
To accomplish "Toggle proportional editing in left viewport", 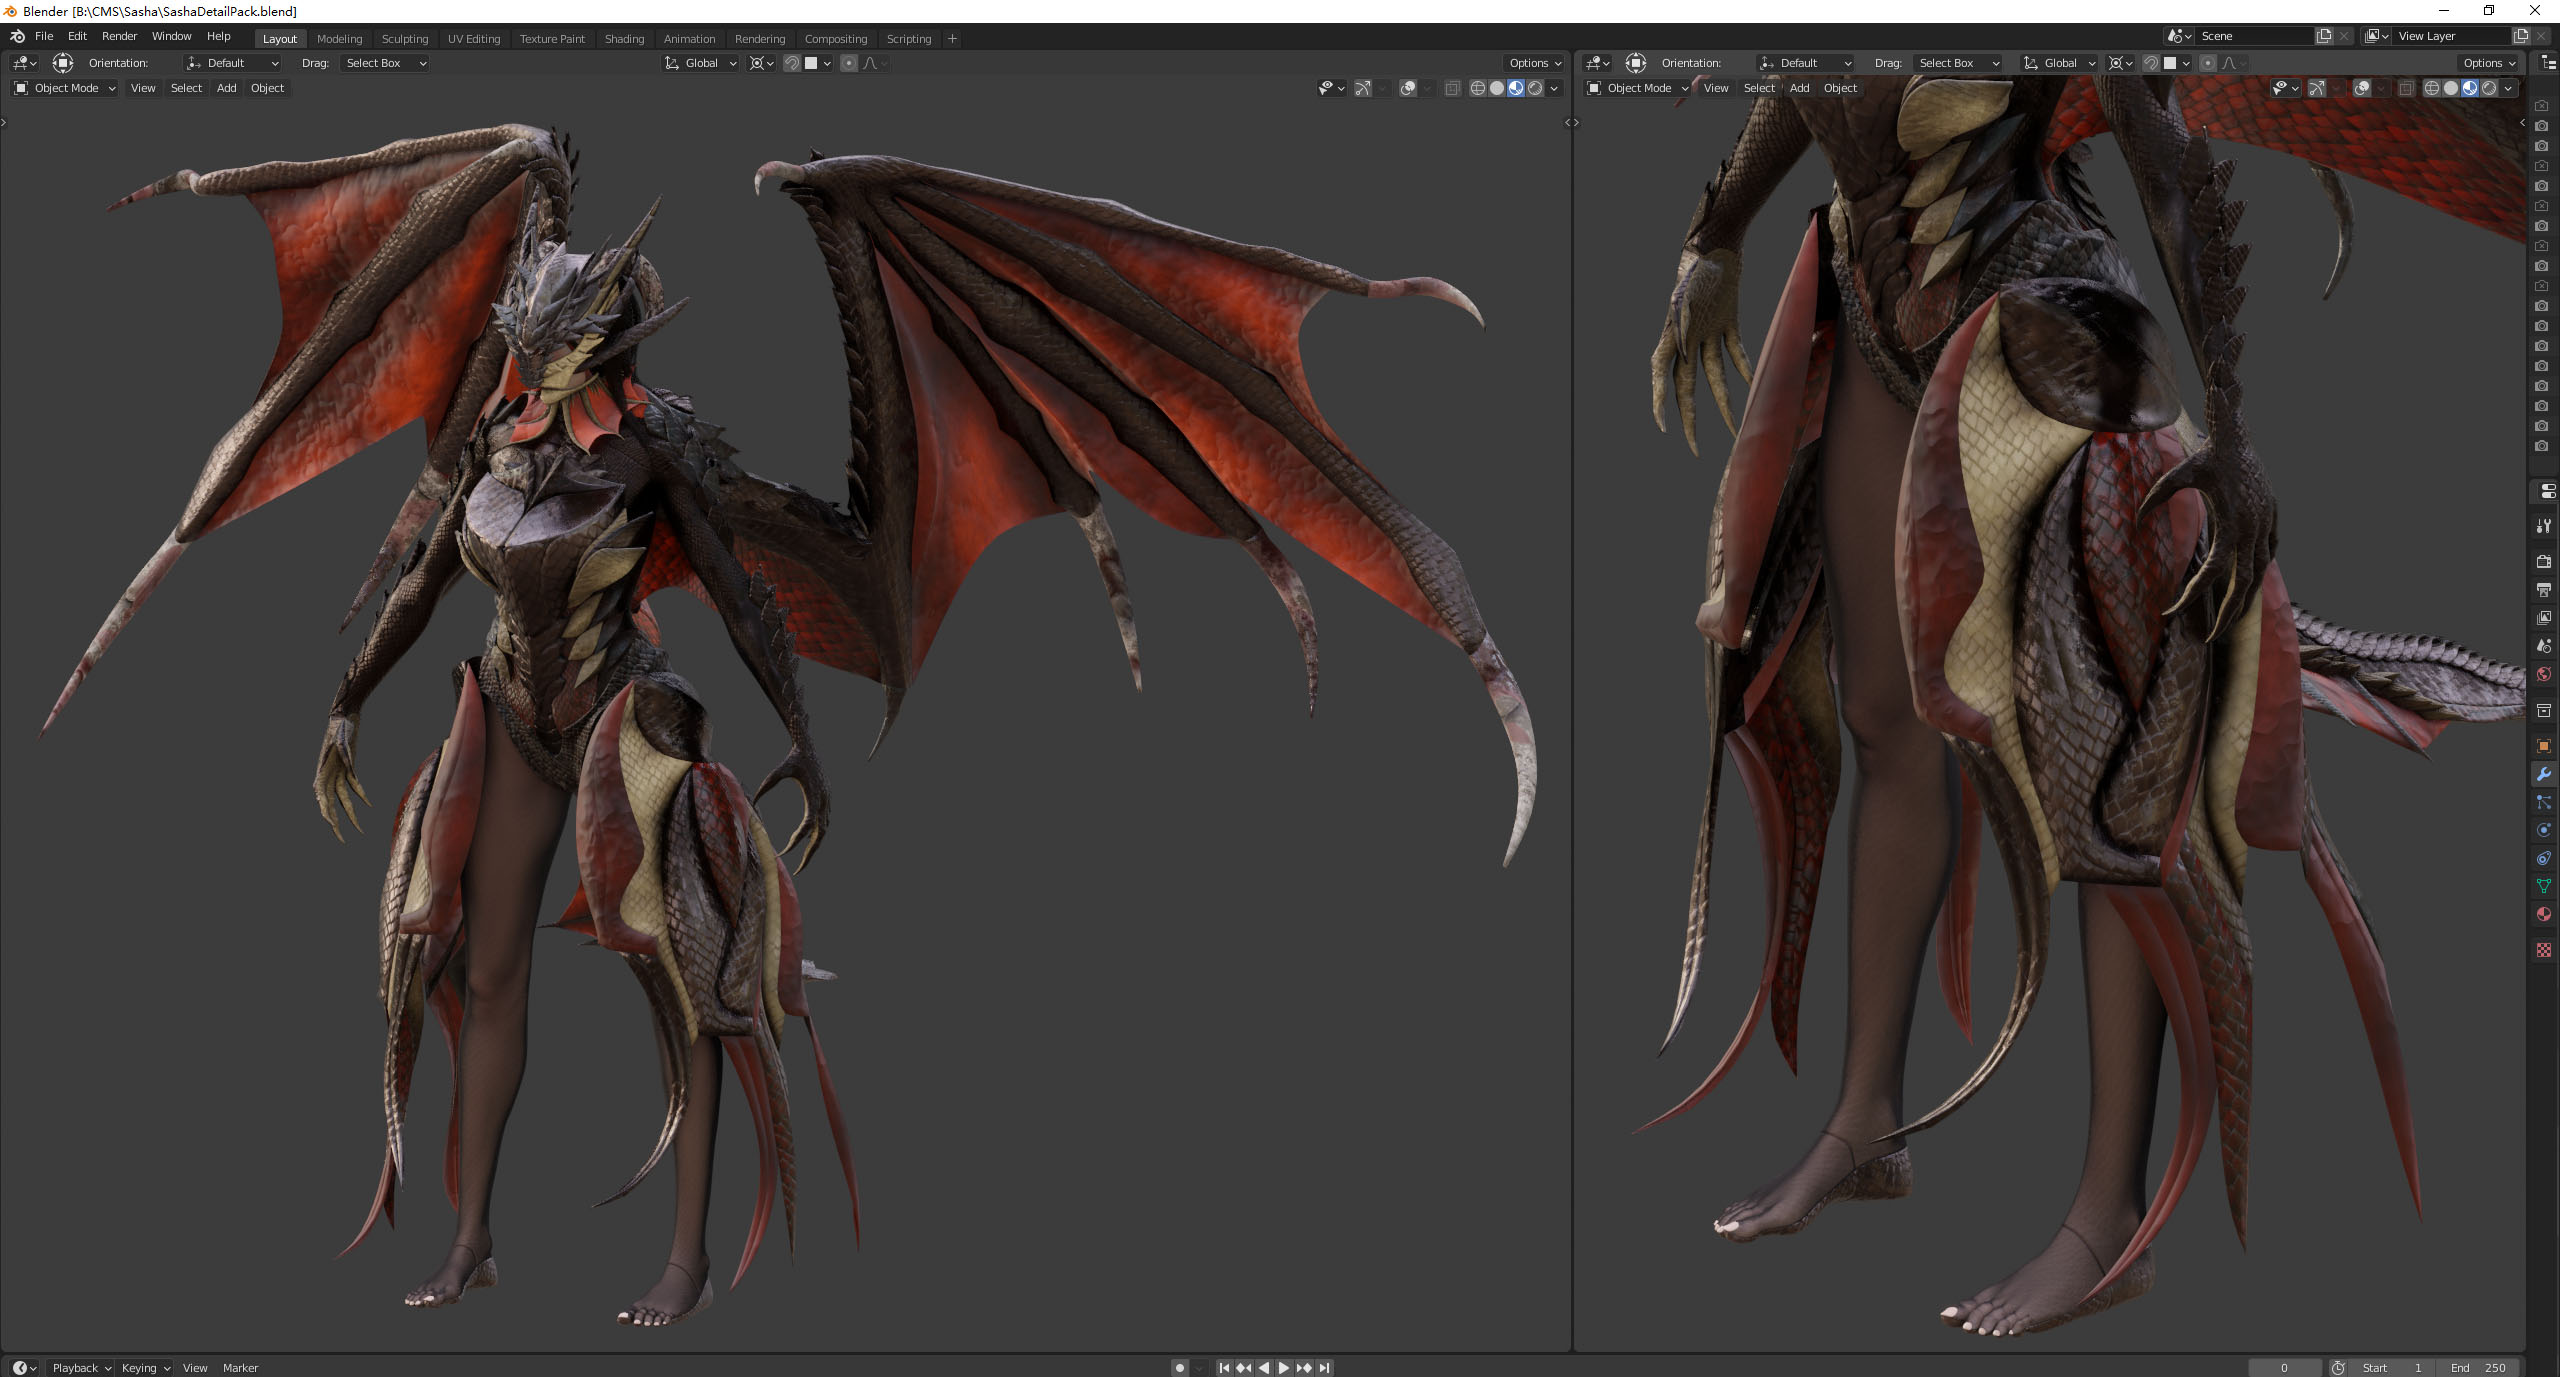I will pyautogui.click(x=849, y=63).
